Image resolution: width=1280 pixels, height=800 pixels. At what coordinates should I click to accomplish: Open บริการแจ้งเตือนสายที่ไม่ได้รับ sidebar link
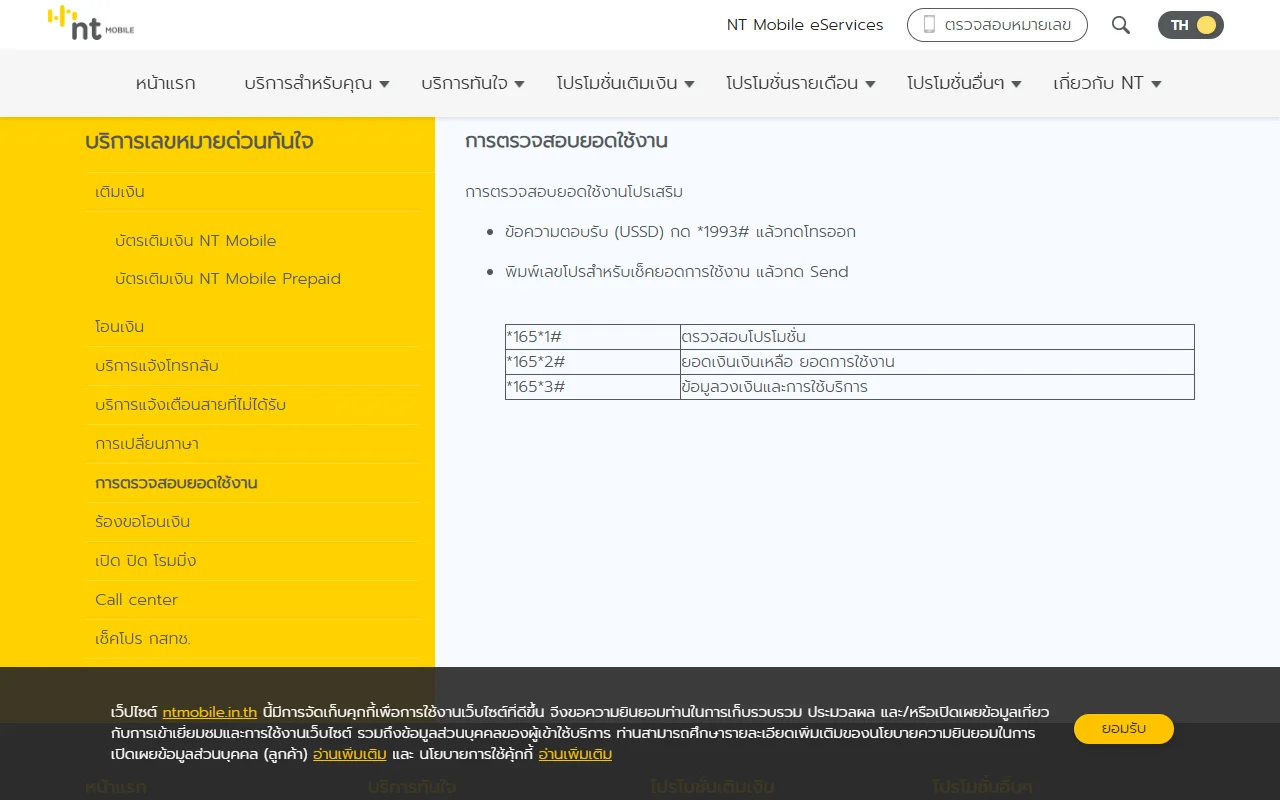tap(191, 405)
